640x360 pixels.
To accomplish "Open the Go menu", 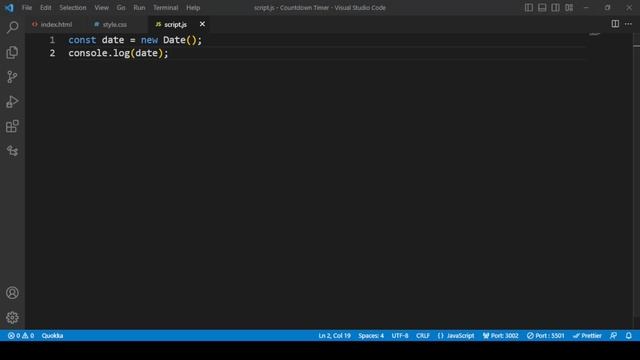I will 121,8.
